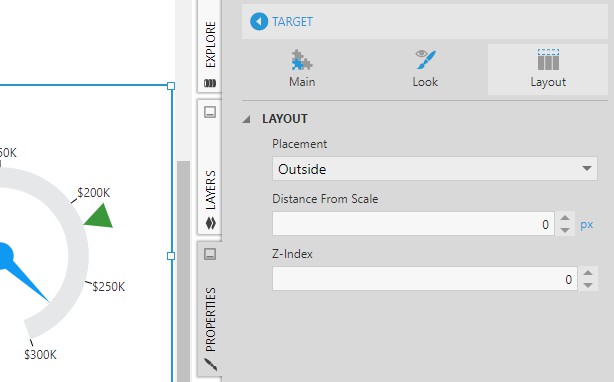Open the Main puzzle-piece tab

[x=302, y=69]
